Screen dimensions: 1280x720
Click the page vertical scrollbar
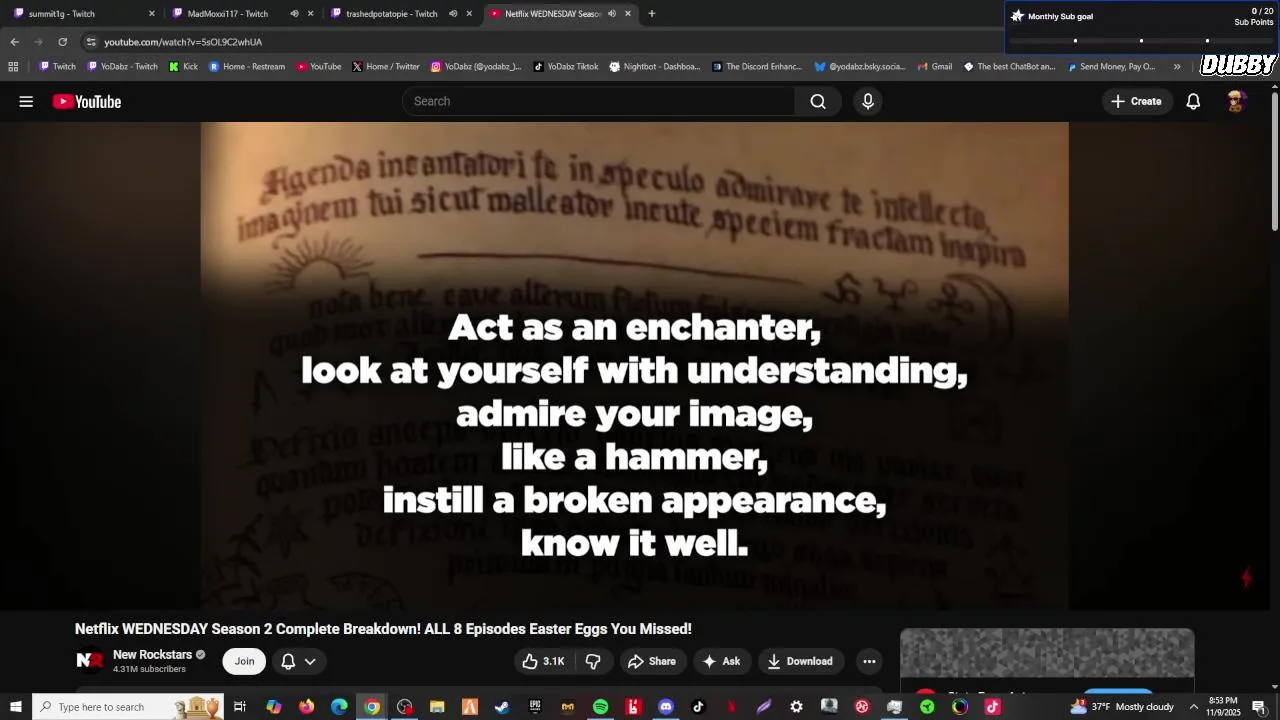(x=1275, y=160)
